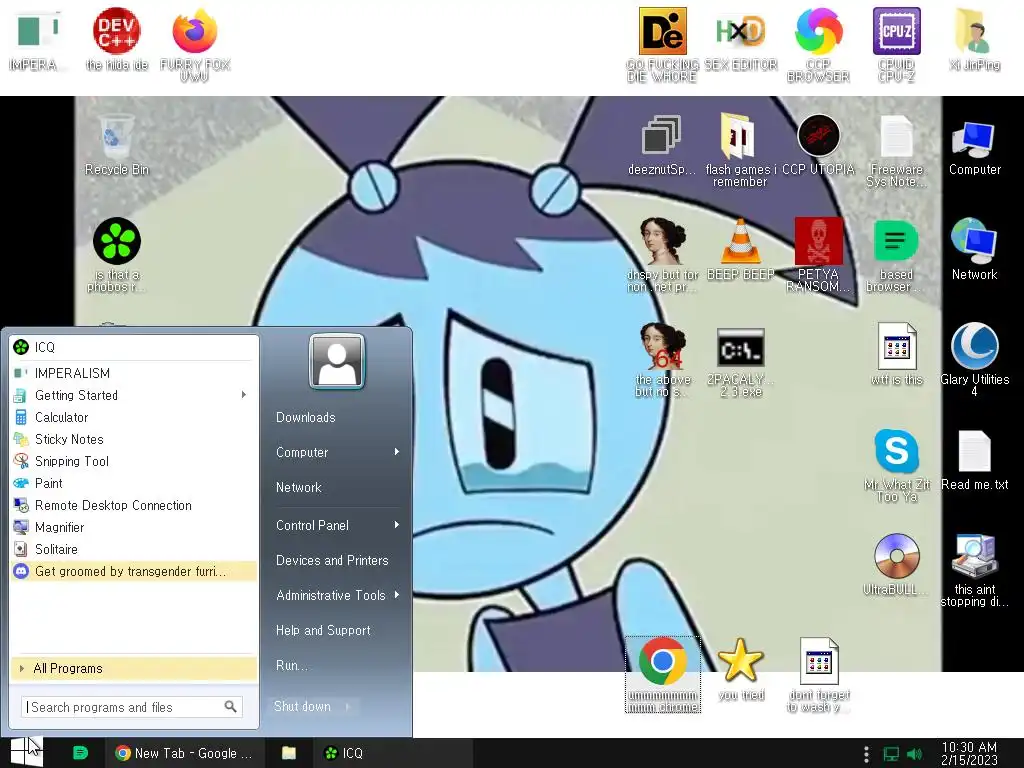Expand the Control Panel submenu arrow
The width and height of the screenshot is (1024, 768).
coord(396,525)
